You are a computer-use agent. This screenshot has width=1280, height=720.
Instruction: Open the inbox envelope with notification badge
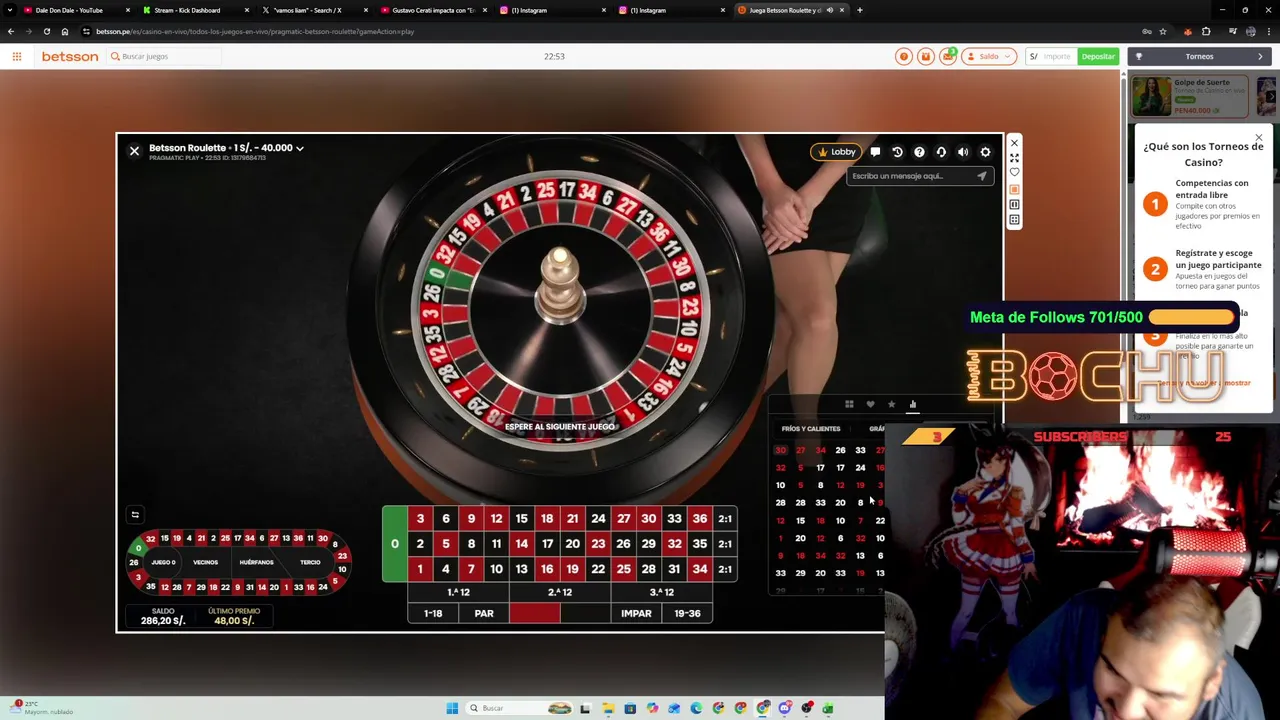click(947, 56)
